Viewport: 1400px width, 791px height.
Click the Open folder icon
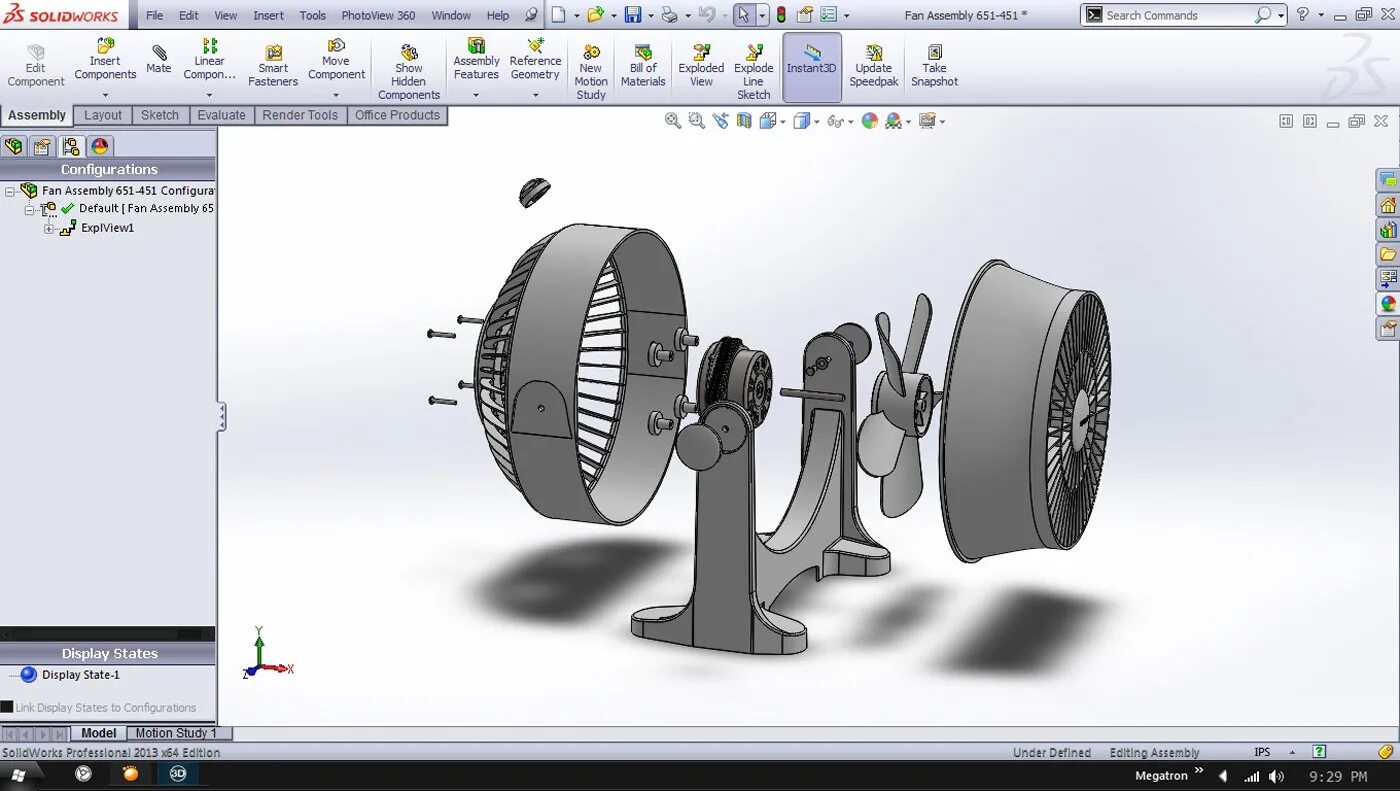[596, 15]
